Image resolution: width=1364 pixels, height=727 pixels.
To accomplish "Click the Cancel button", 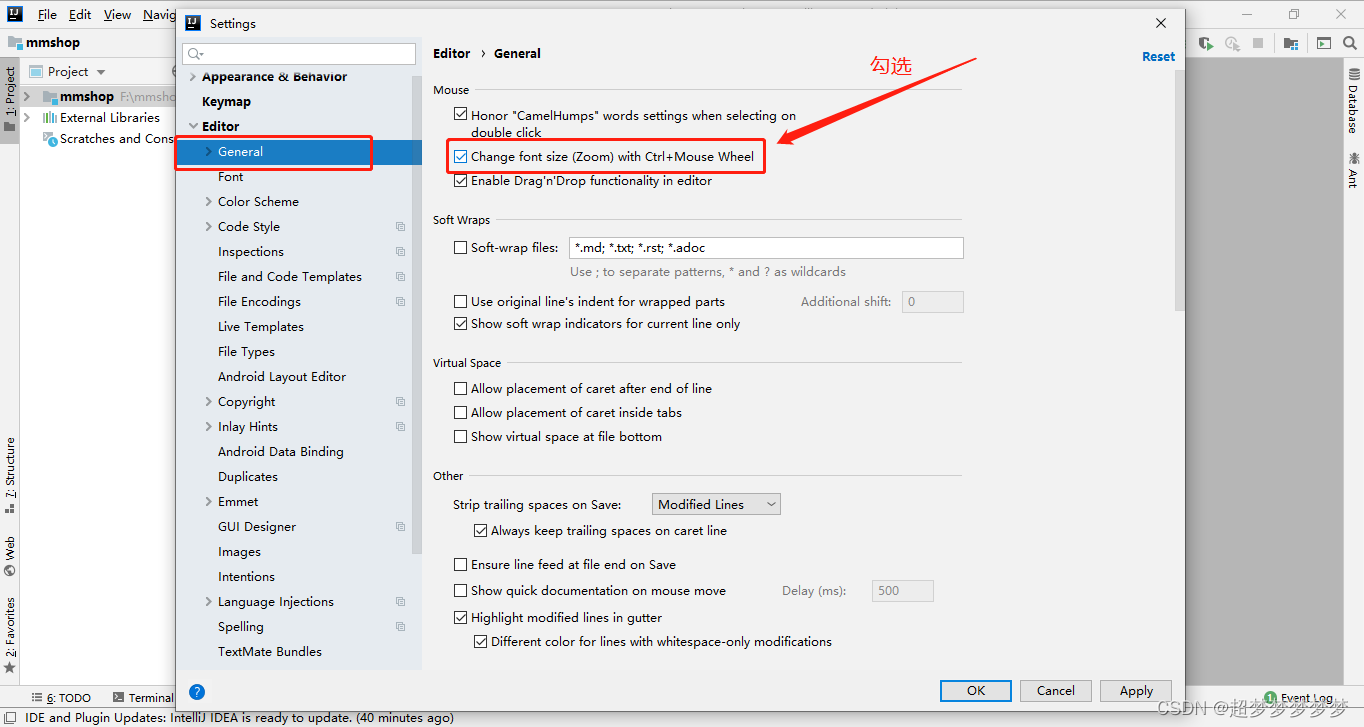I will (1056, 690).
